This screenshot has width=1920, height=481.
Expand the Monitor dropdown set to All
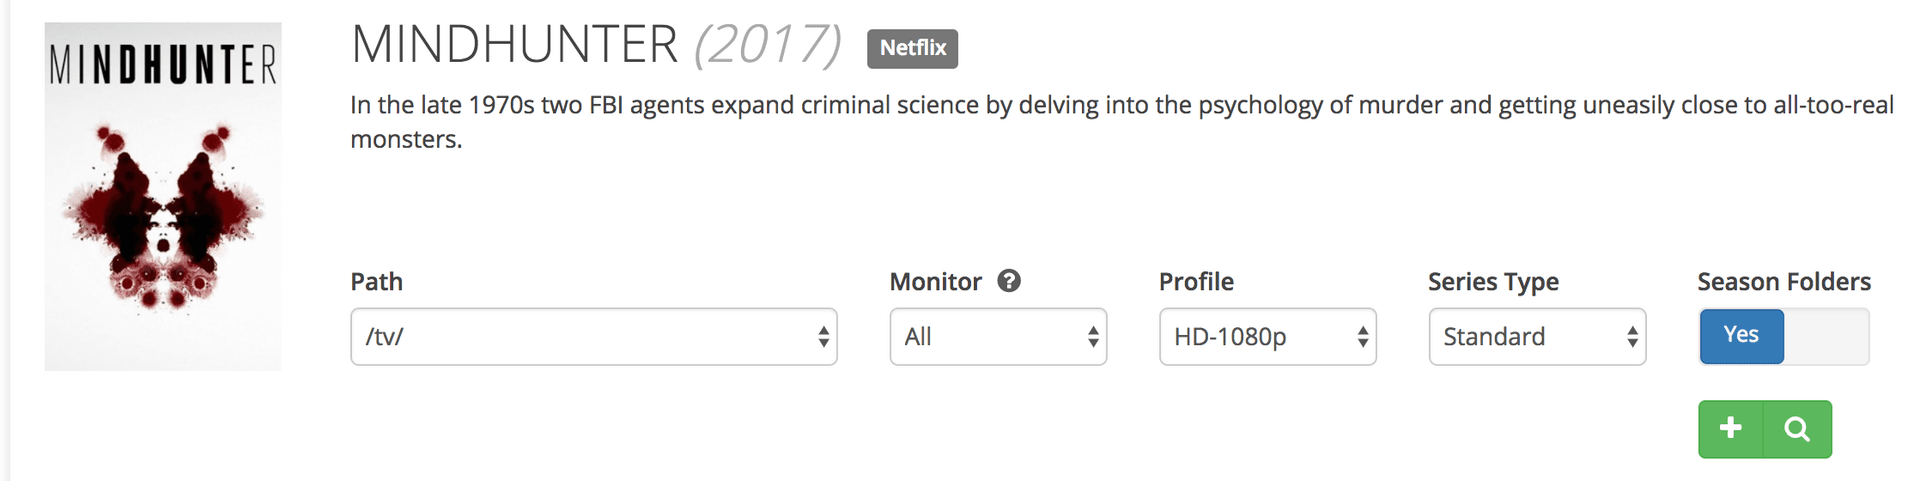pos(997,337)
